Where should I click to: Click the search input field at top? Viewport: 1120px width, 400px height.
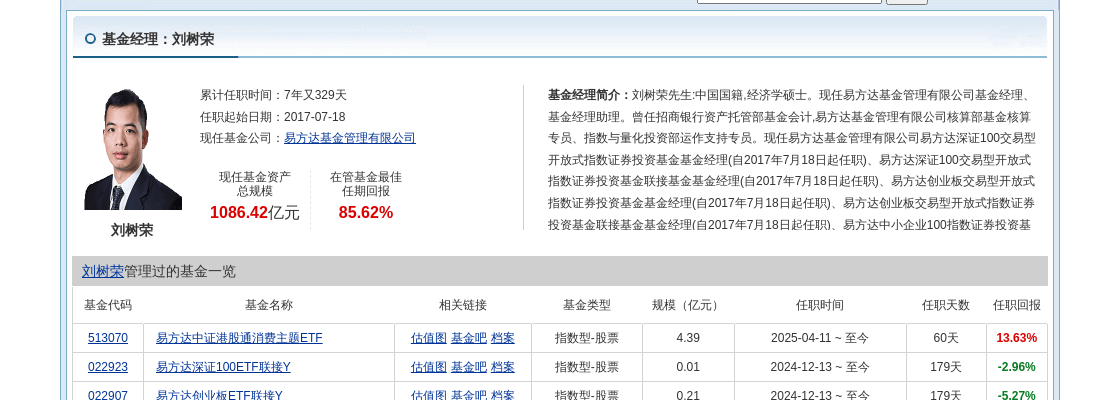[788, 2]
